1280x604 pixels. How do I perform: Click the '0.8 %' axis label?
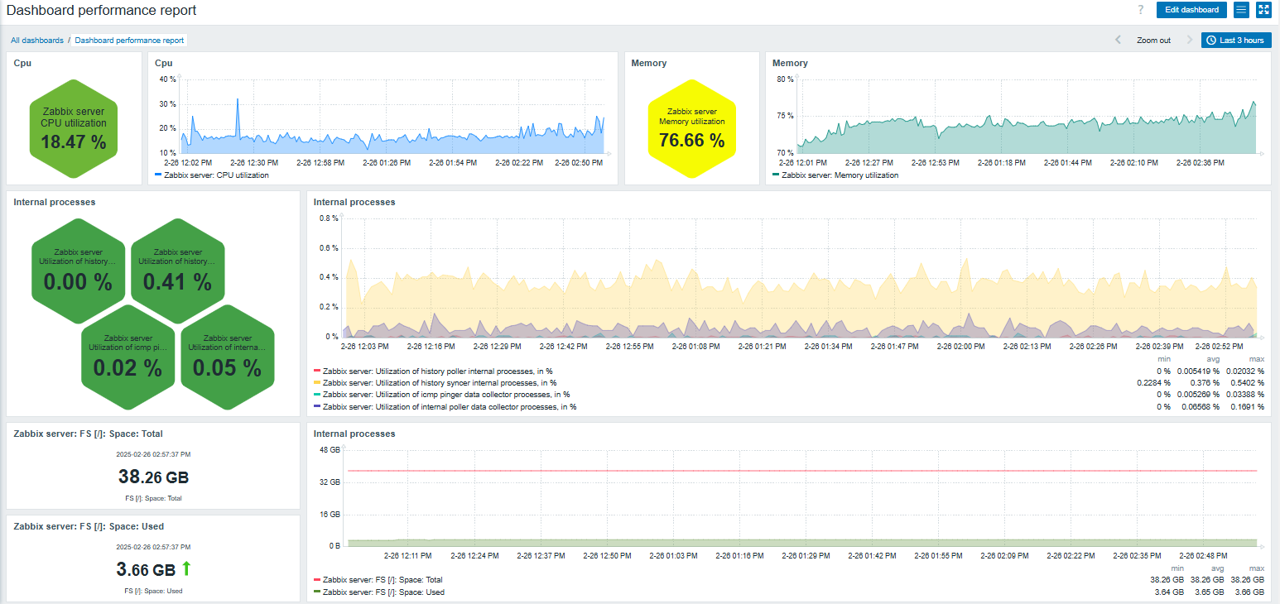328,217
